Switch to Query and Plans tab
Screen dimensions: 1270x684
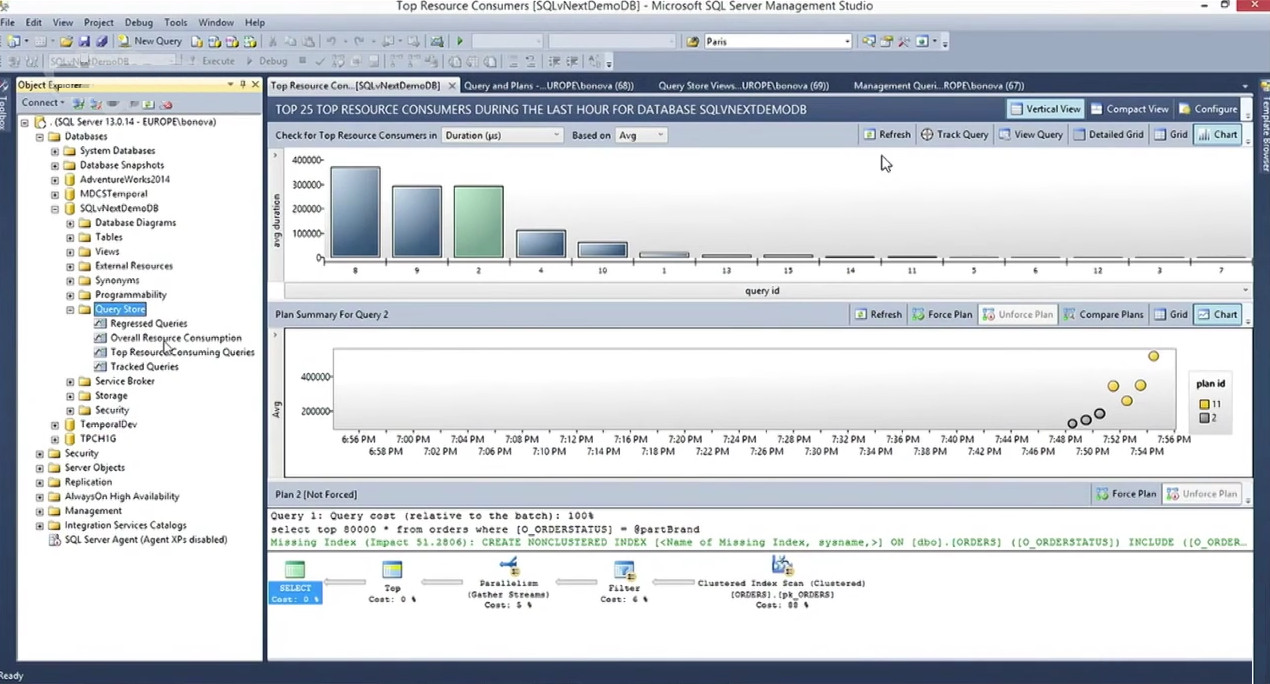click(549, 86)
